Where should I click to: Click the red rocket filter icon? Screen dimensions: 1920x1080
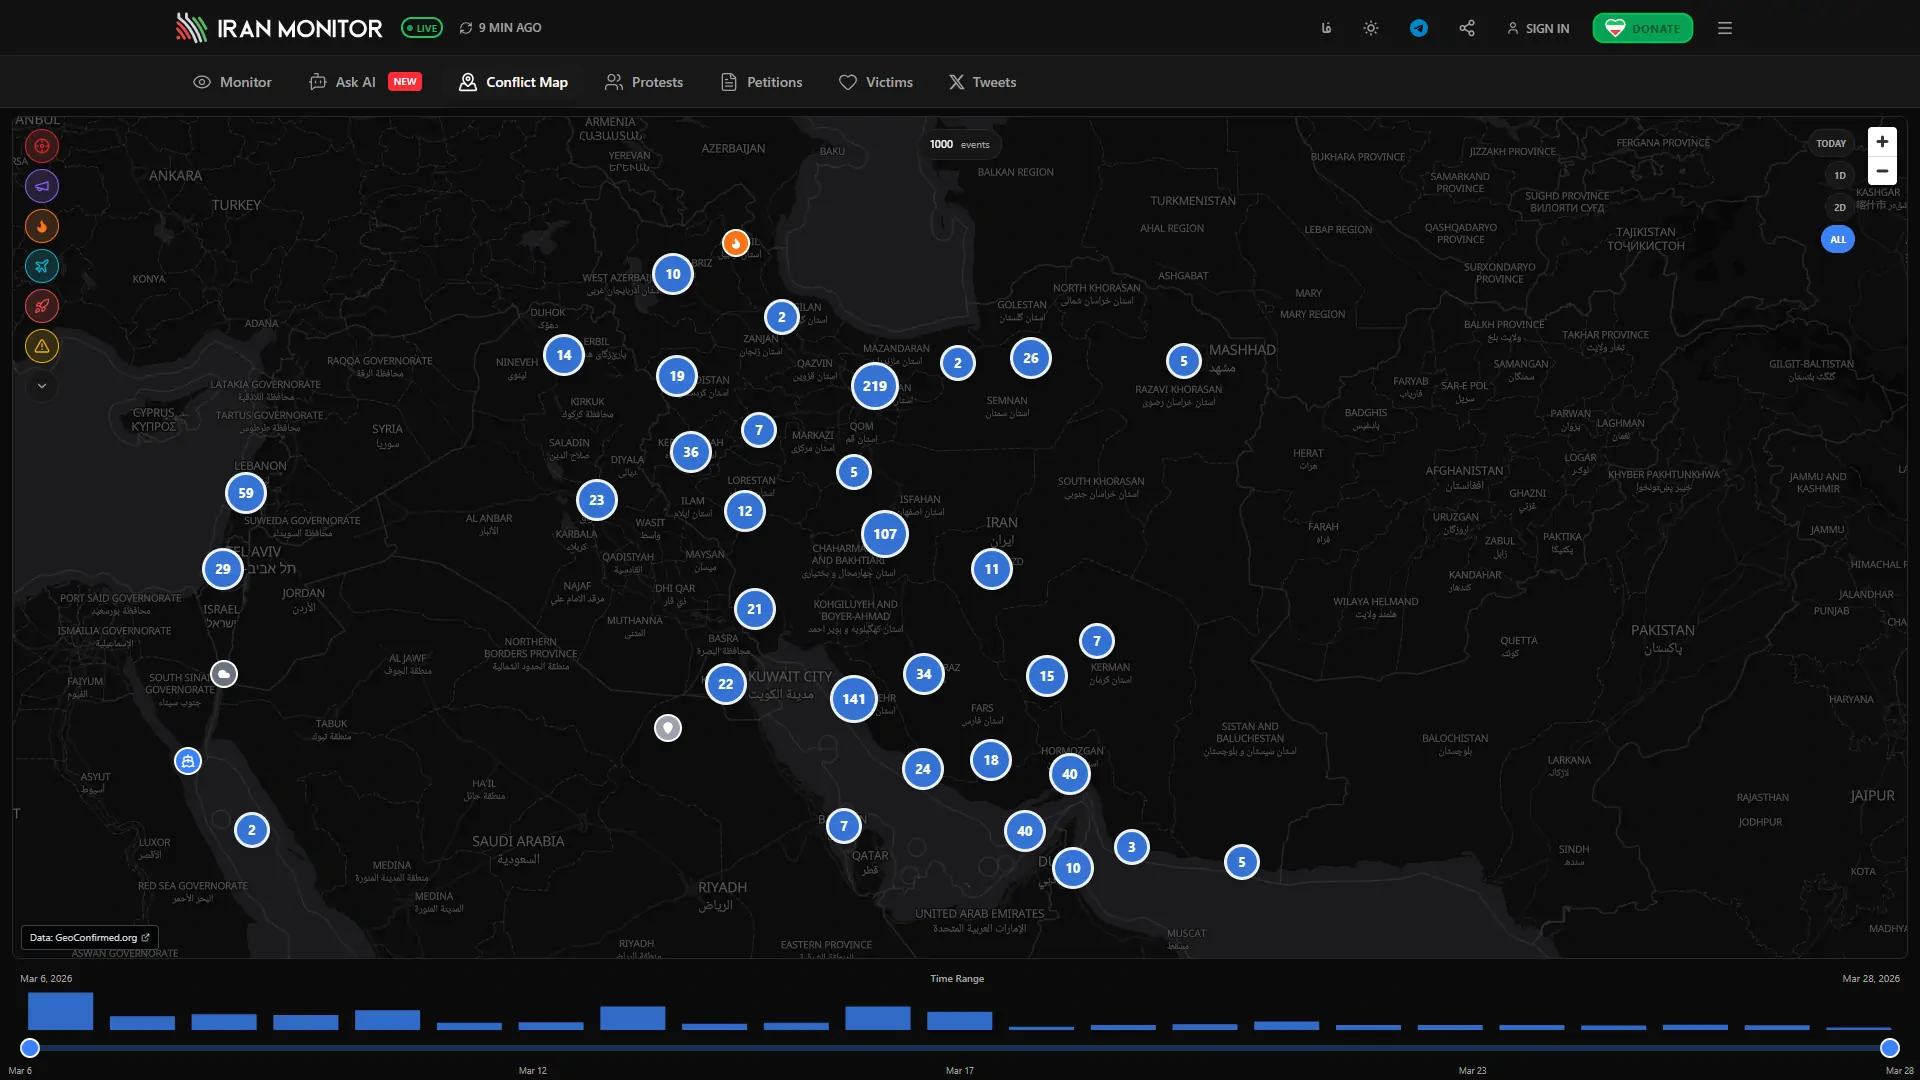42,306
